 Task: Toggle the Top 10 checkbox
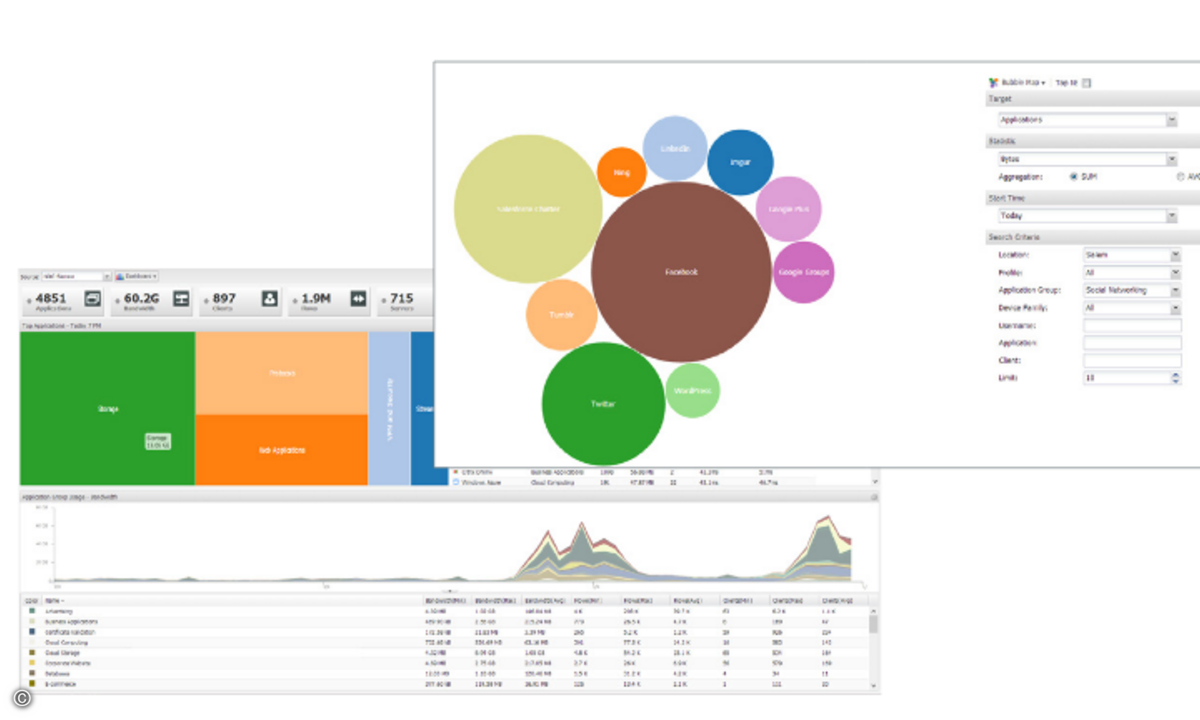1087,83
